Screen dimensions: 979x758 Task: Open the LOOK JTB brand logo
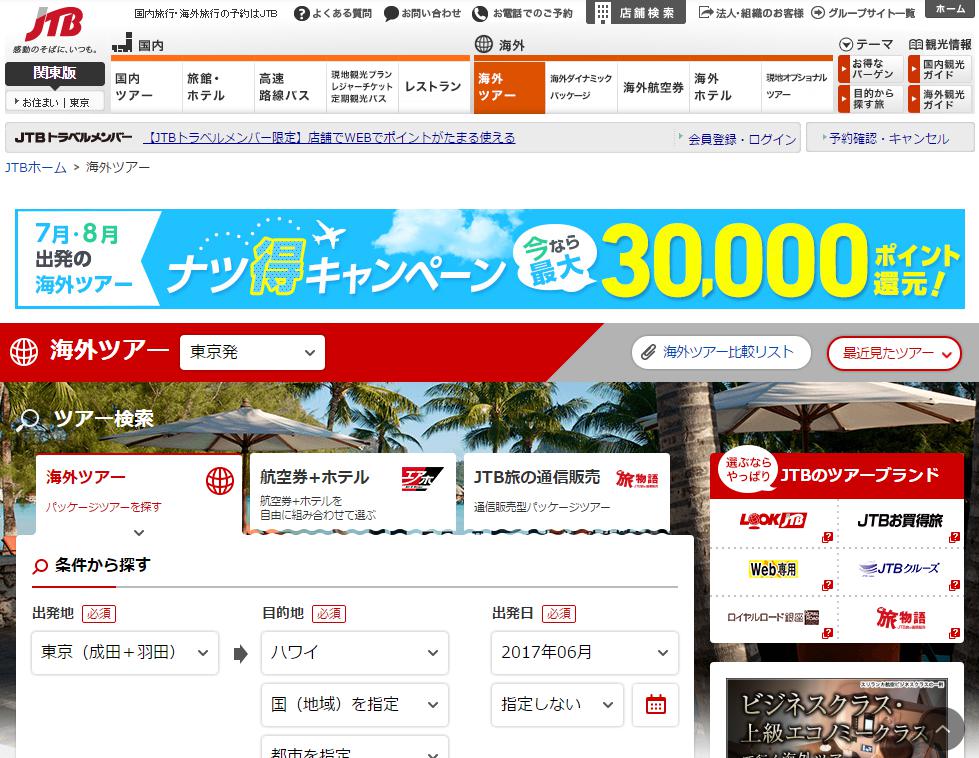point(773,519)
